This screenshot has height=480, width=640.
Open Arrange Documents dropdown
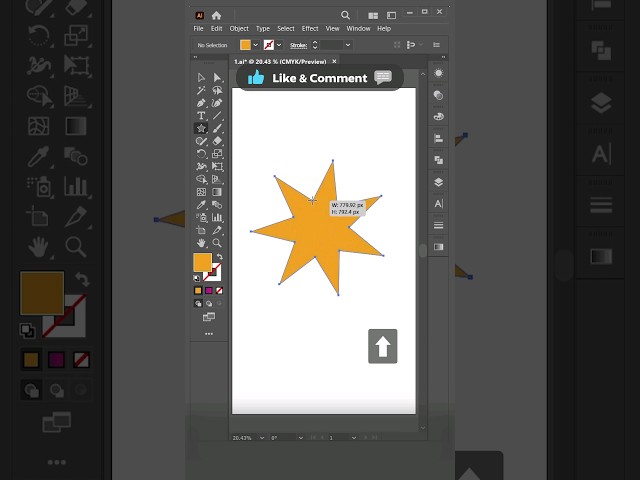pyautogui.click(x=373, y=16)
